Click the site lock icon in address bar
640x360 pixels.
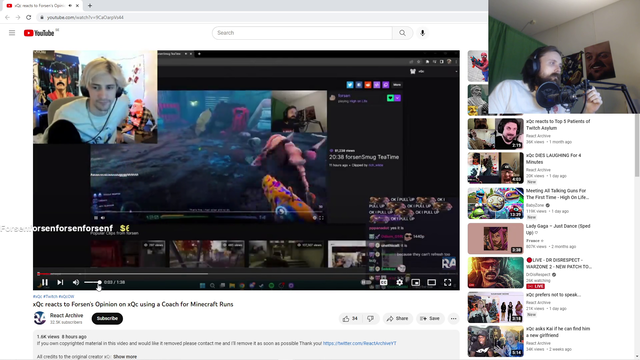[x=42, y=17]
